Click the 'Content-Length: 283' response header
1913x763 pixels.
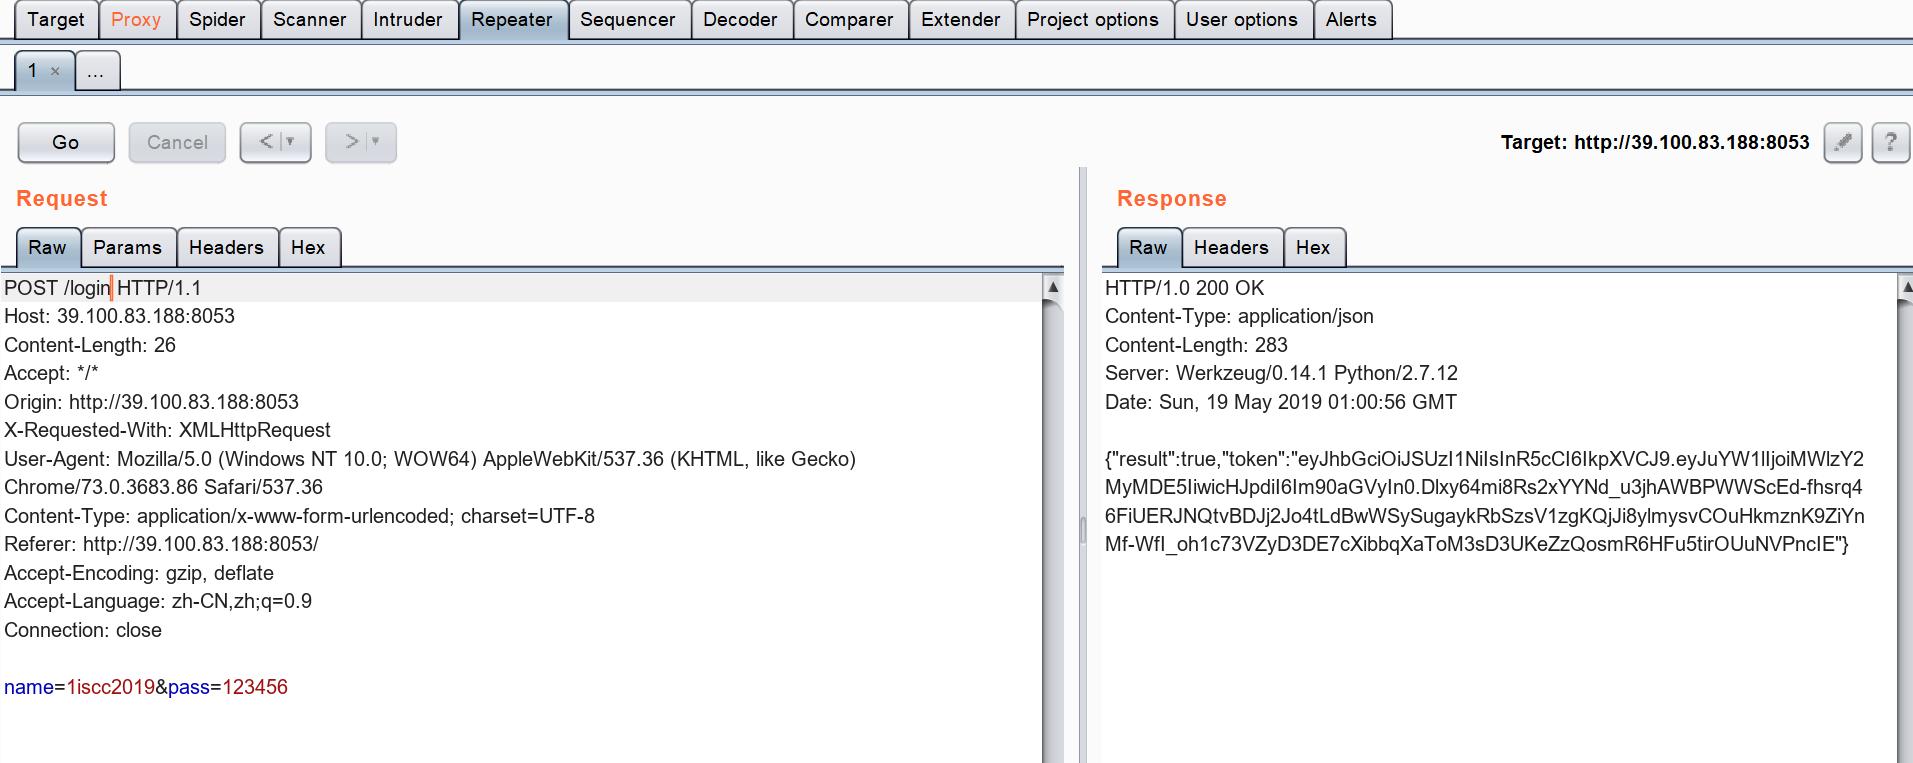1197,345
